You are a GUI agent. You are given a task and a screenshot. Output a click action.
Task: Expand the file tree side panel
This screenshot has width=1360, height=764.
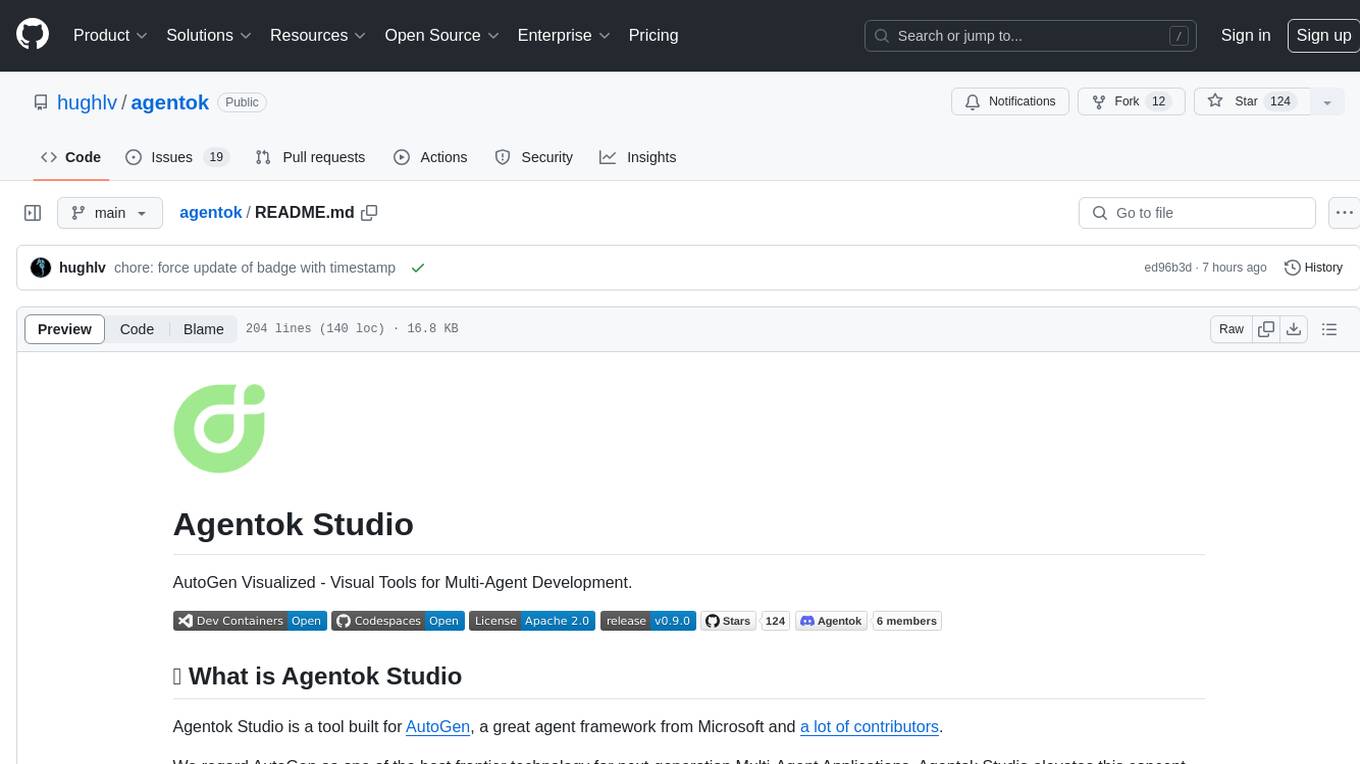tap(33, 213)
